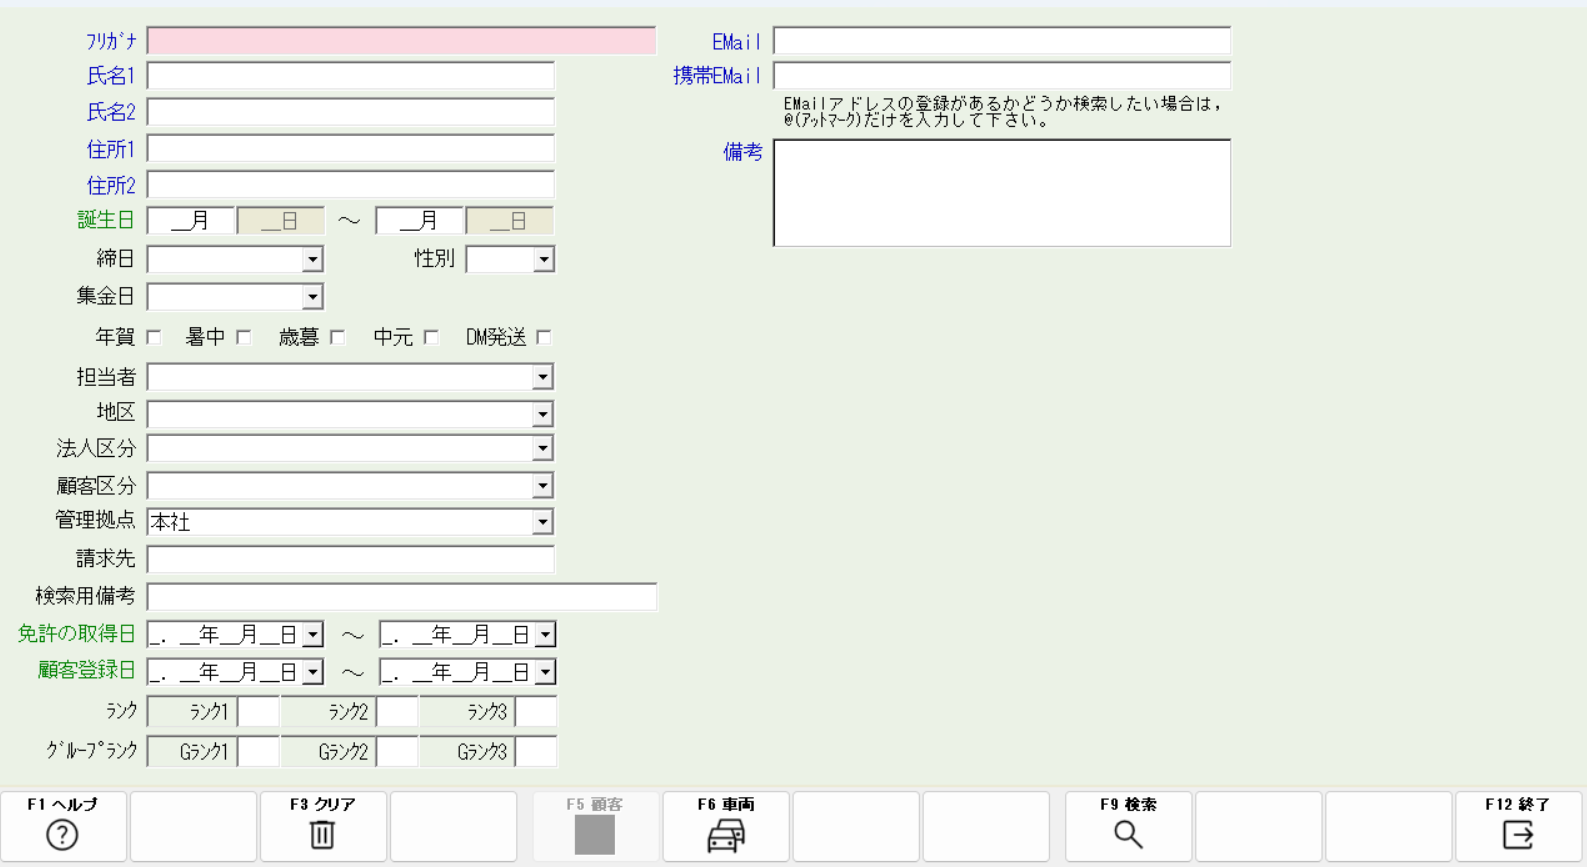Exit using the F12 終了 icon

pos(1518,834)
